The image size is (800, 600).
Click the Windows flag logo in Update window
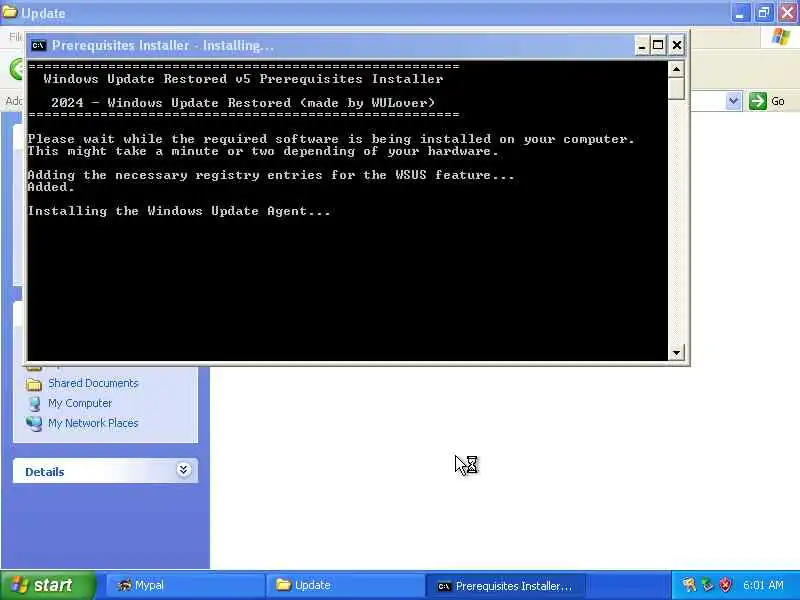tap(781, 37)
